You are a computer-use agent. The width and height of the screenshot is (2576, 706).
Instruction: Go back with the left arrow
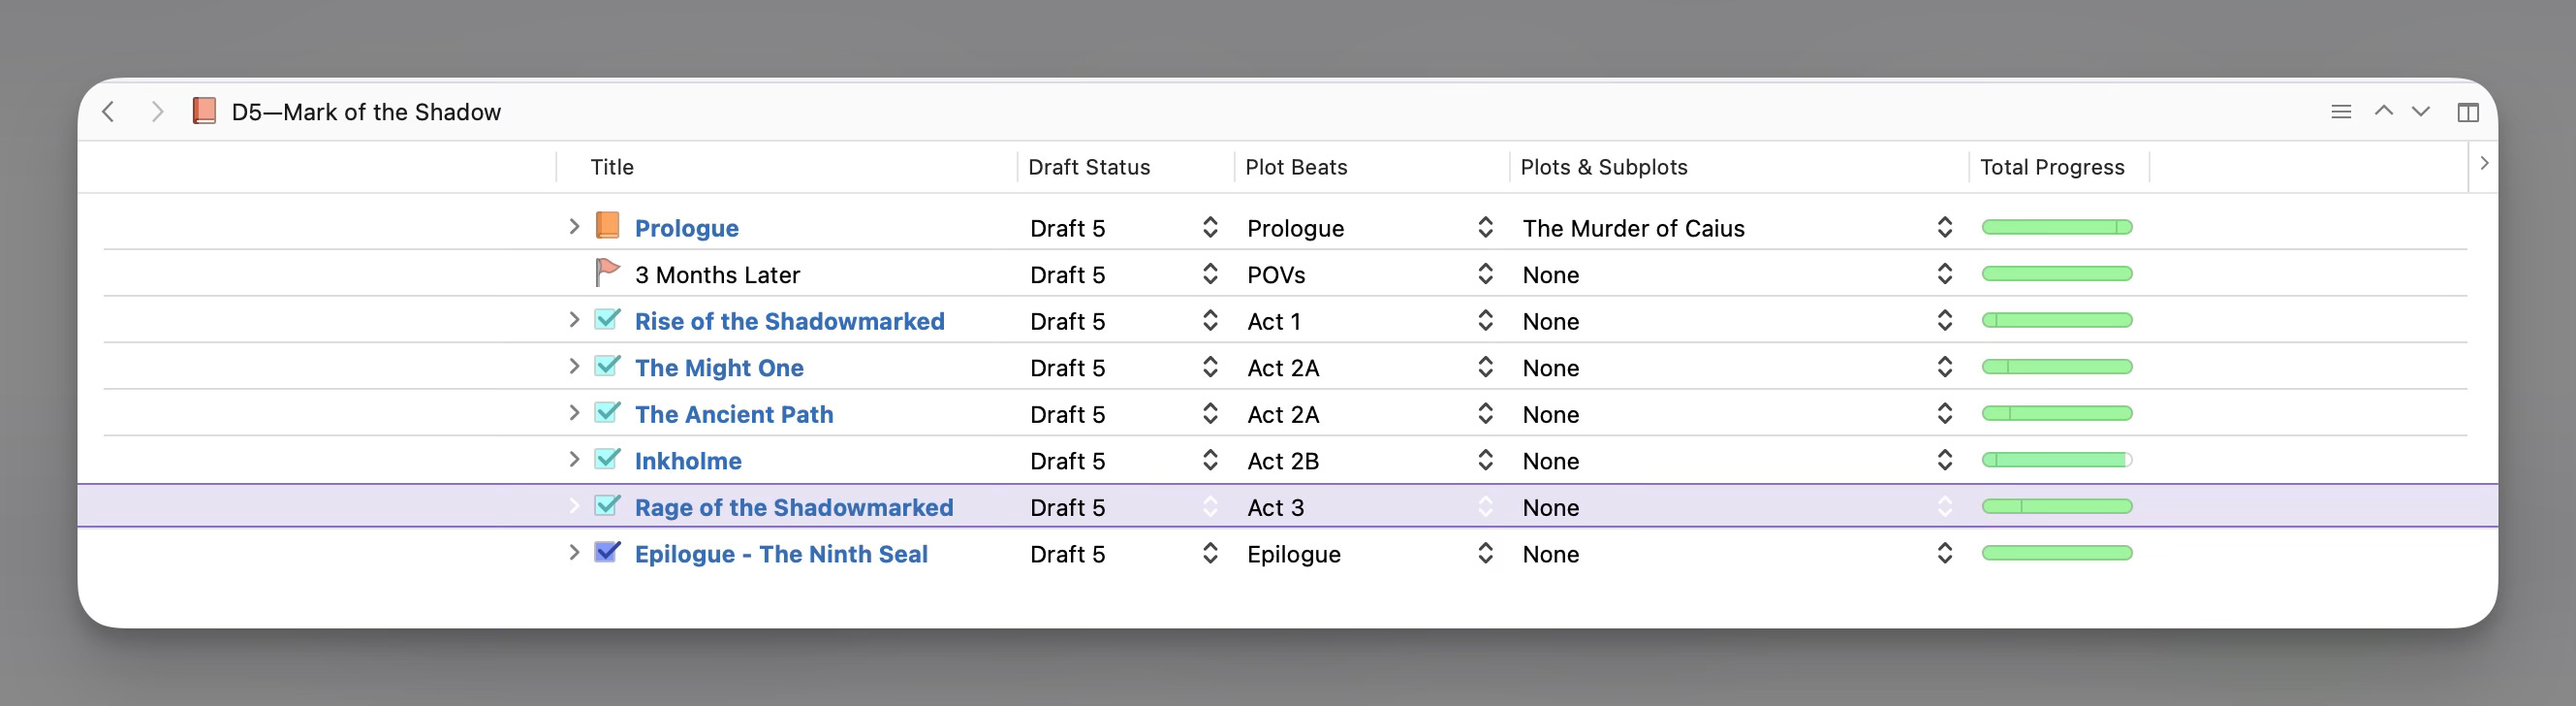click(109, 111)
